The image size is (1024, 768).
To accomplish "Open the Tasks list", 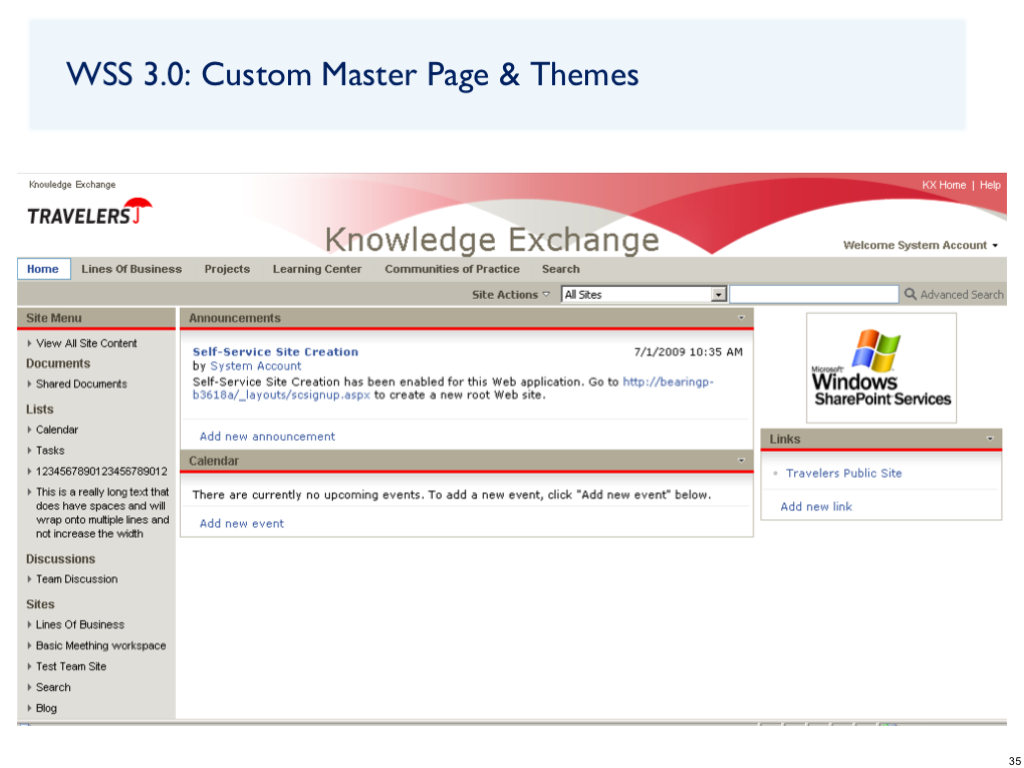I will pyautogui.click(x=50, y=450).
